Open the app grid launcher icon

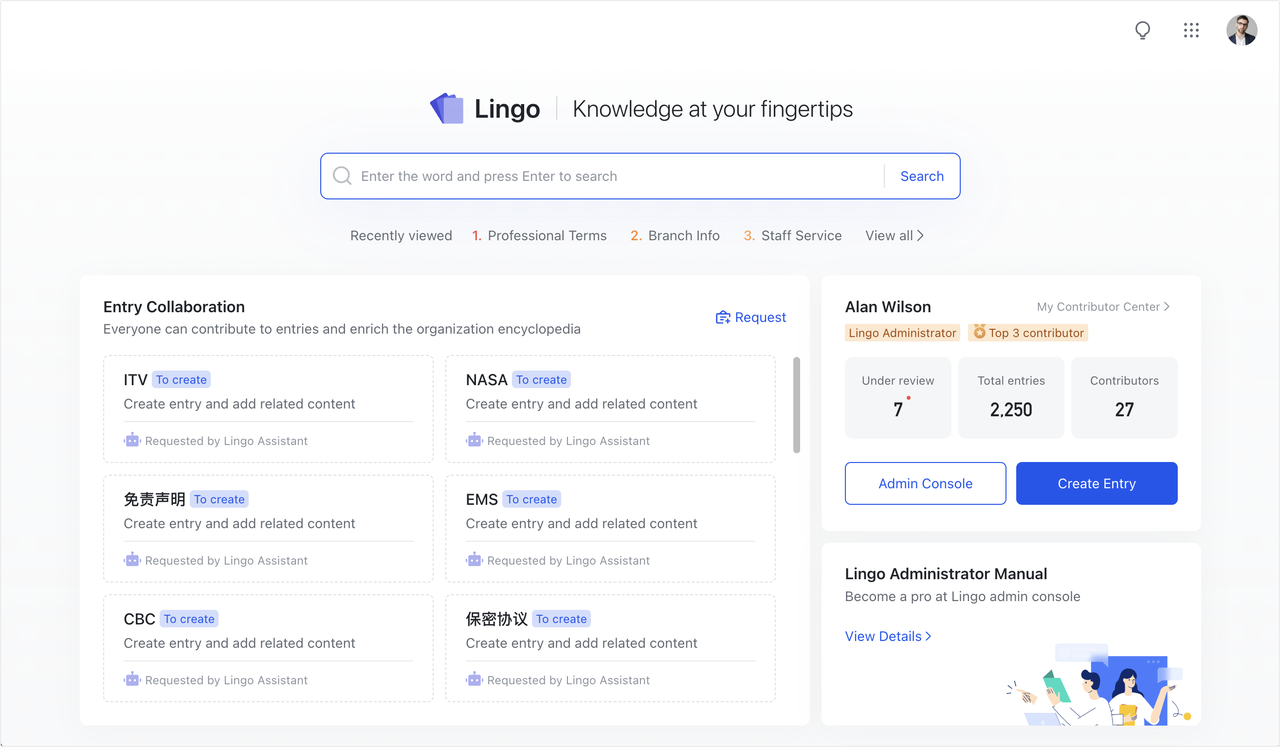(1191, 30)
